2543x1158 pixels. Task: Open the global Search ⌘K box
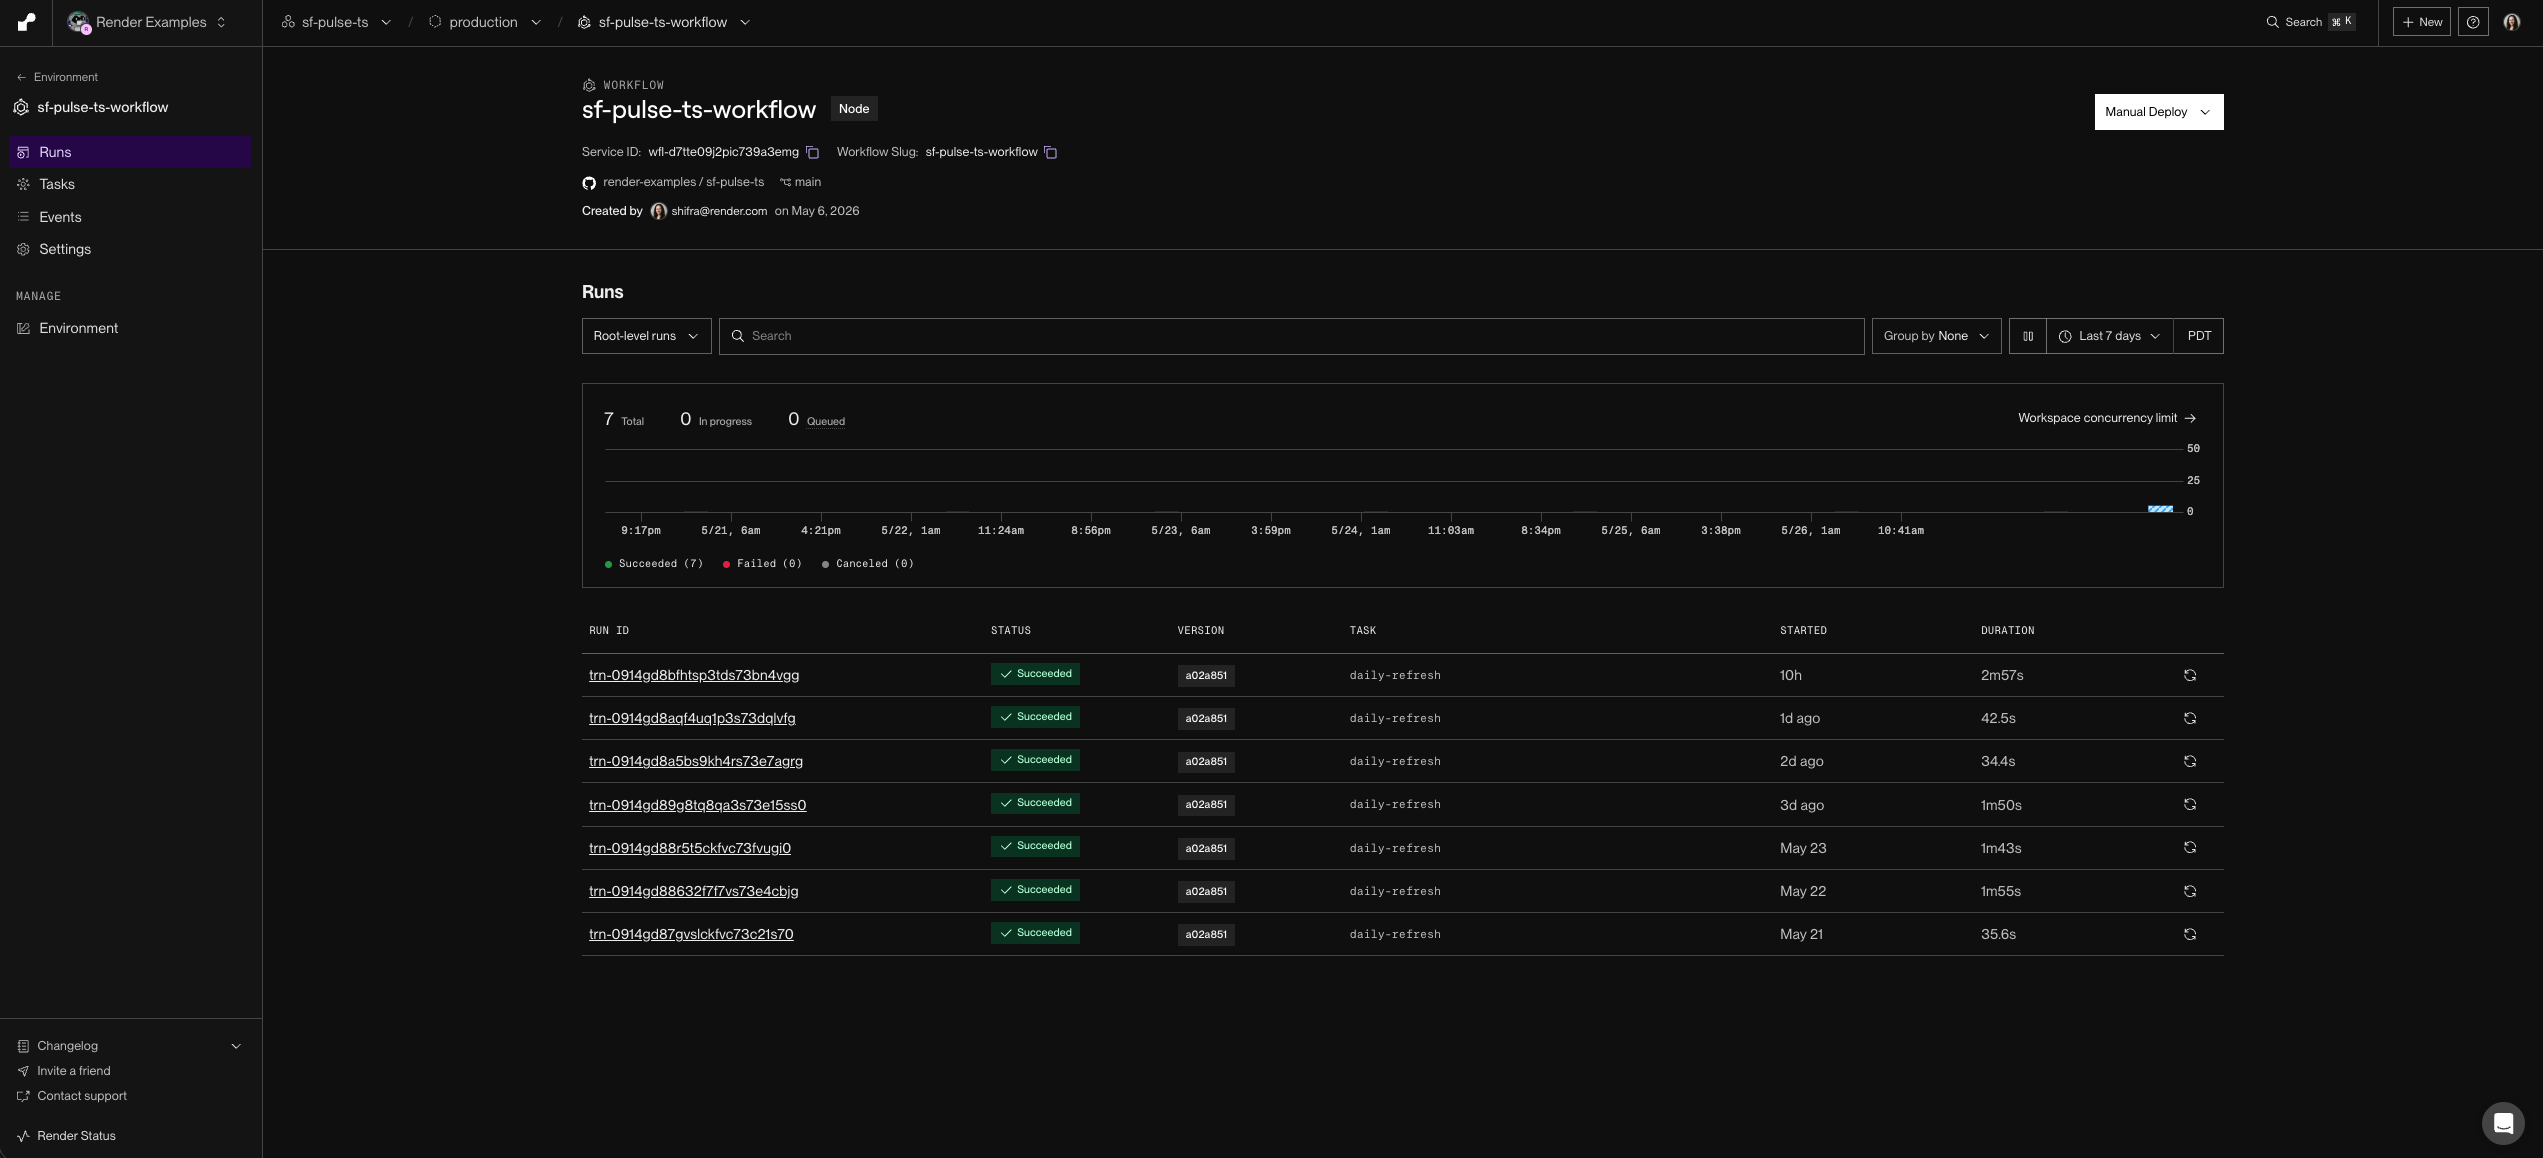pyautogui.click(x=2310, y=22)
